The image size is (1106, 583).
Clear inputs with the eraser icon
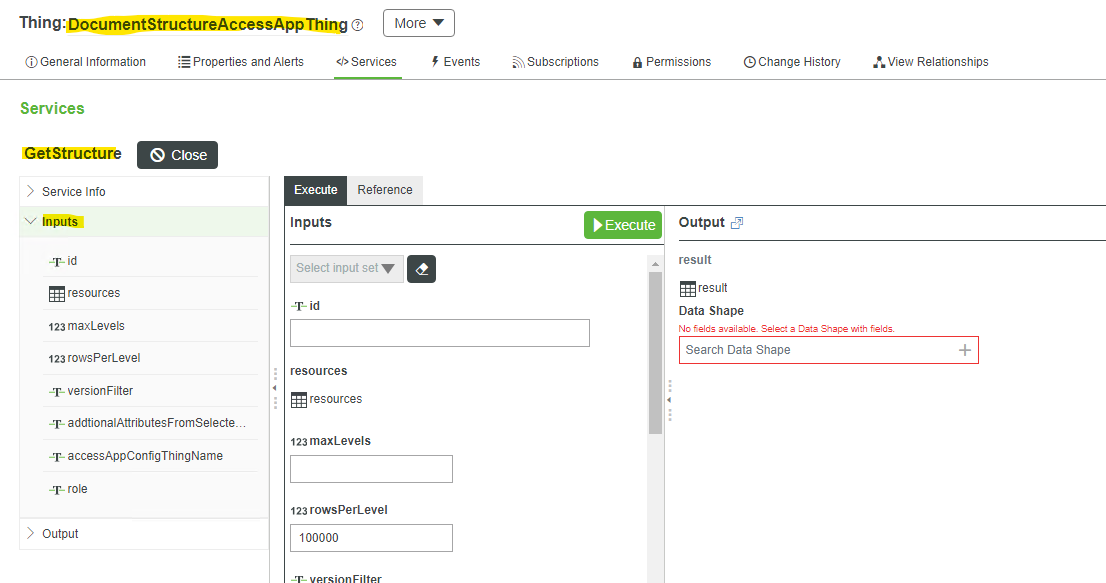coord(421,268)
